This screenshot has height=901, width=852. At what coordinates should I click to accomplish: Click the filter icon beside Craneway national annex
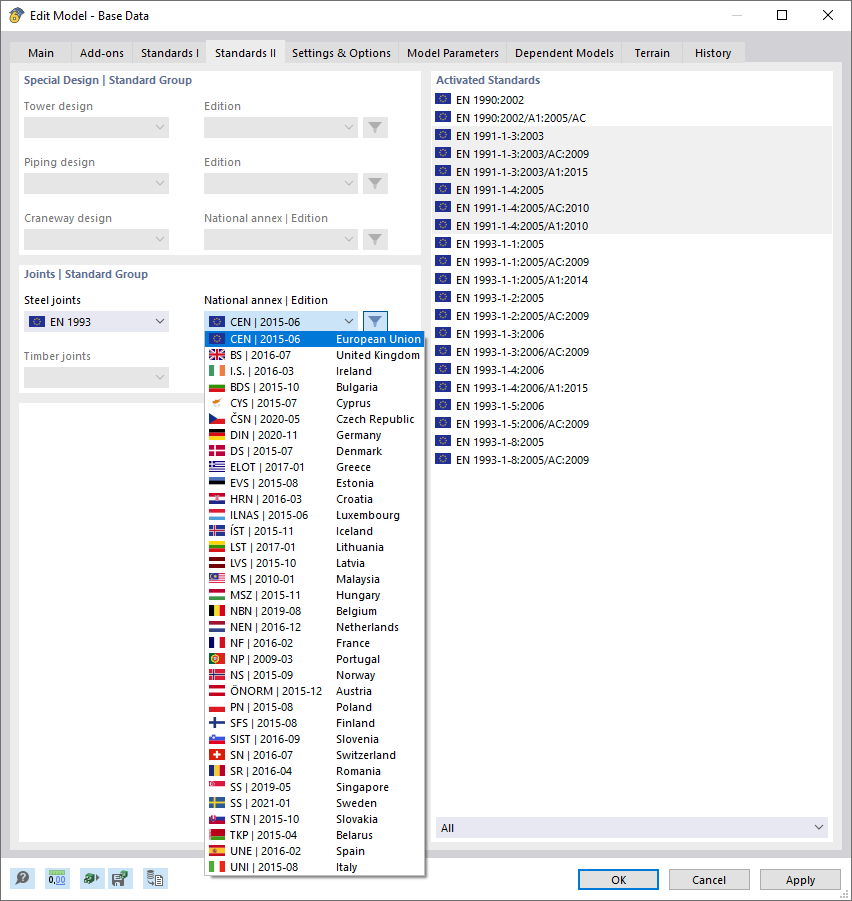[375, 239]
